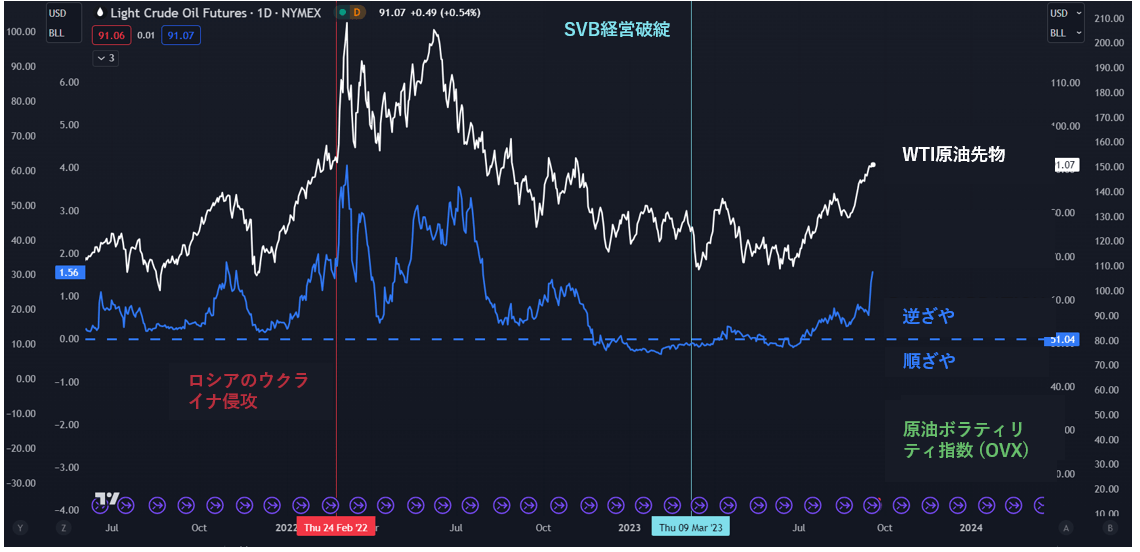Click the 2024 label on the time axis
The width and height of the screenshot is (1140, 552).
pyautogui.click(x=971, y=527)
